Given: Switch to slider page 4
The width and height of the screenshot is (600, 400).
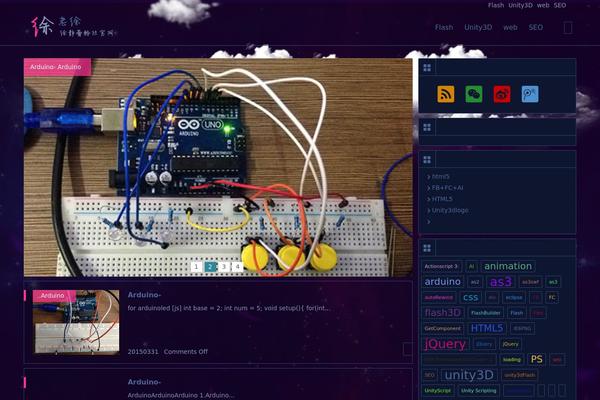Looking at the screenshot, I should 238,267.
